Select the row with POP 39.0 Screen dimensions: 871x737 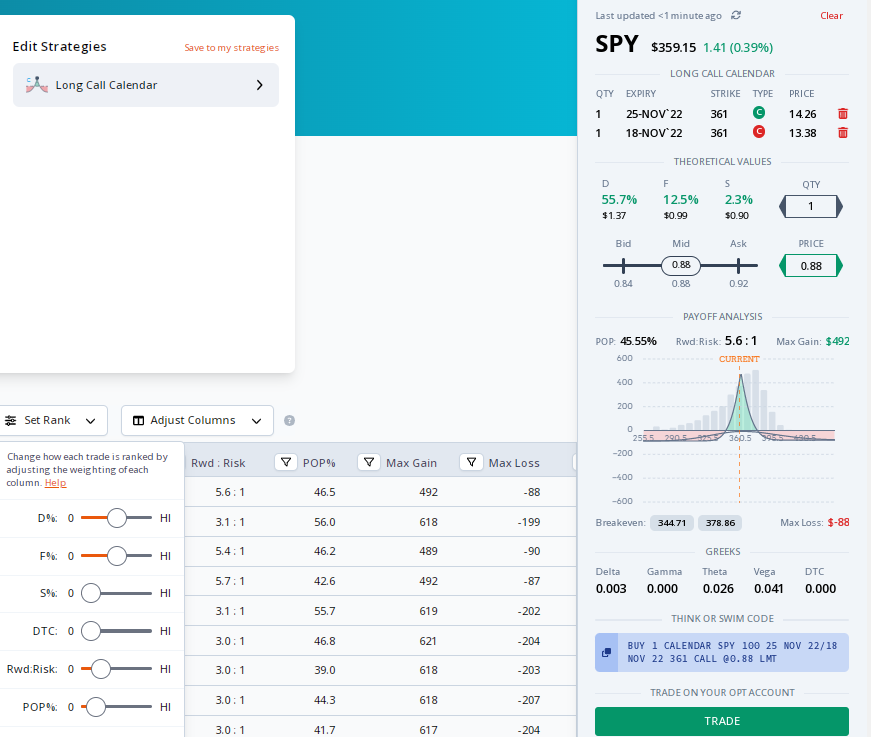pyautogui.click(x=381, y=670)
